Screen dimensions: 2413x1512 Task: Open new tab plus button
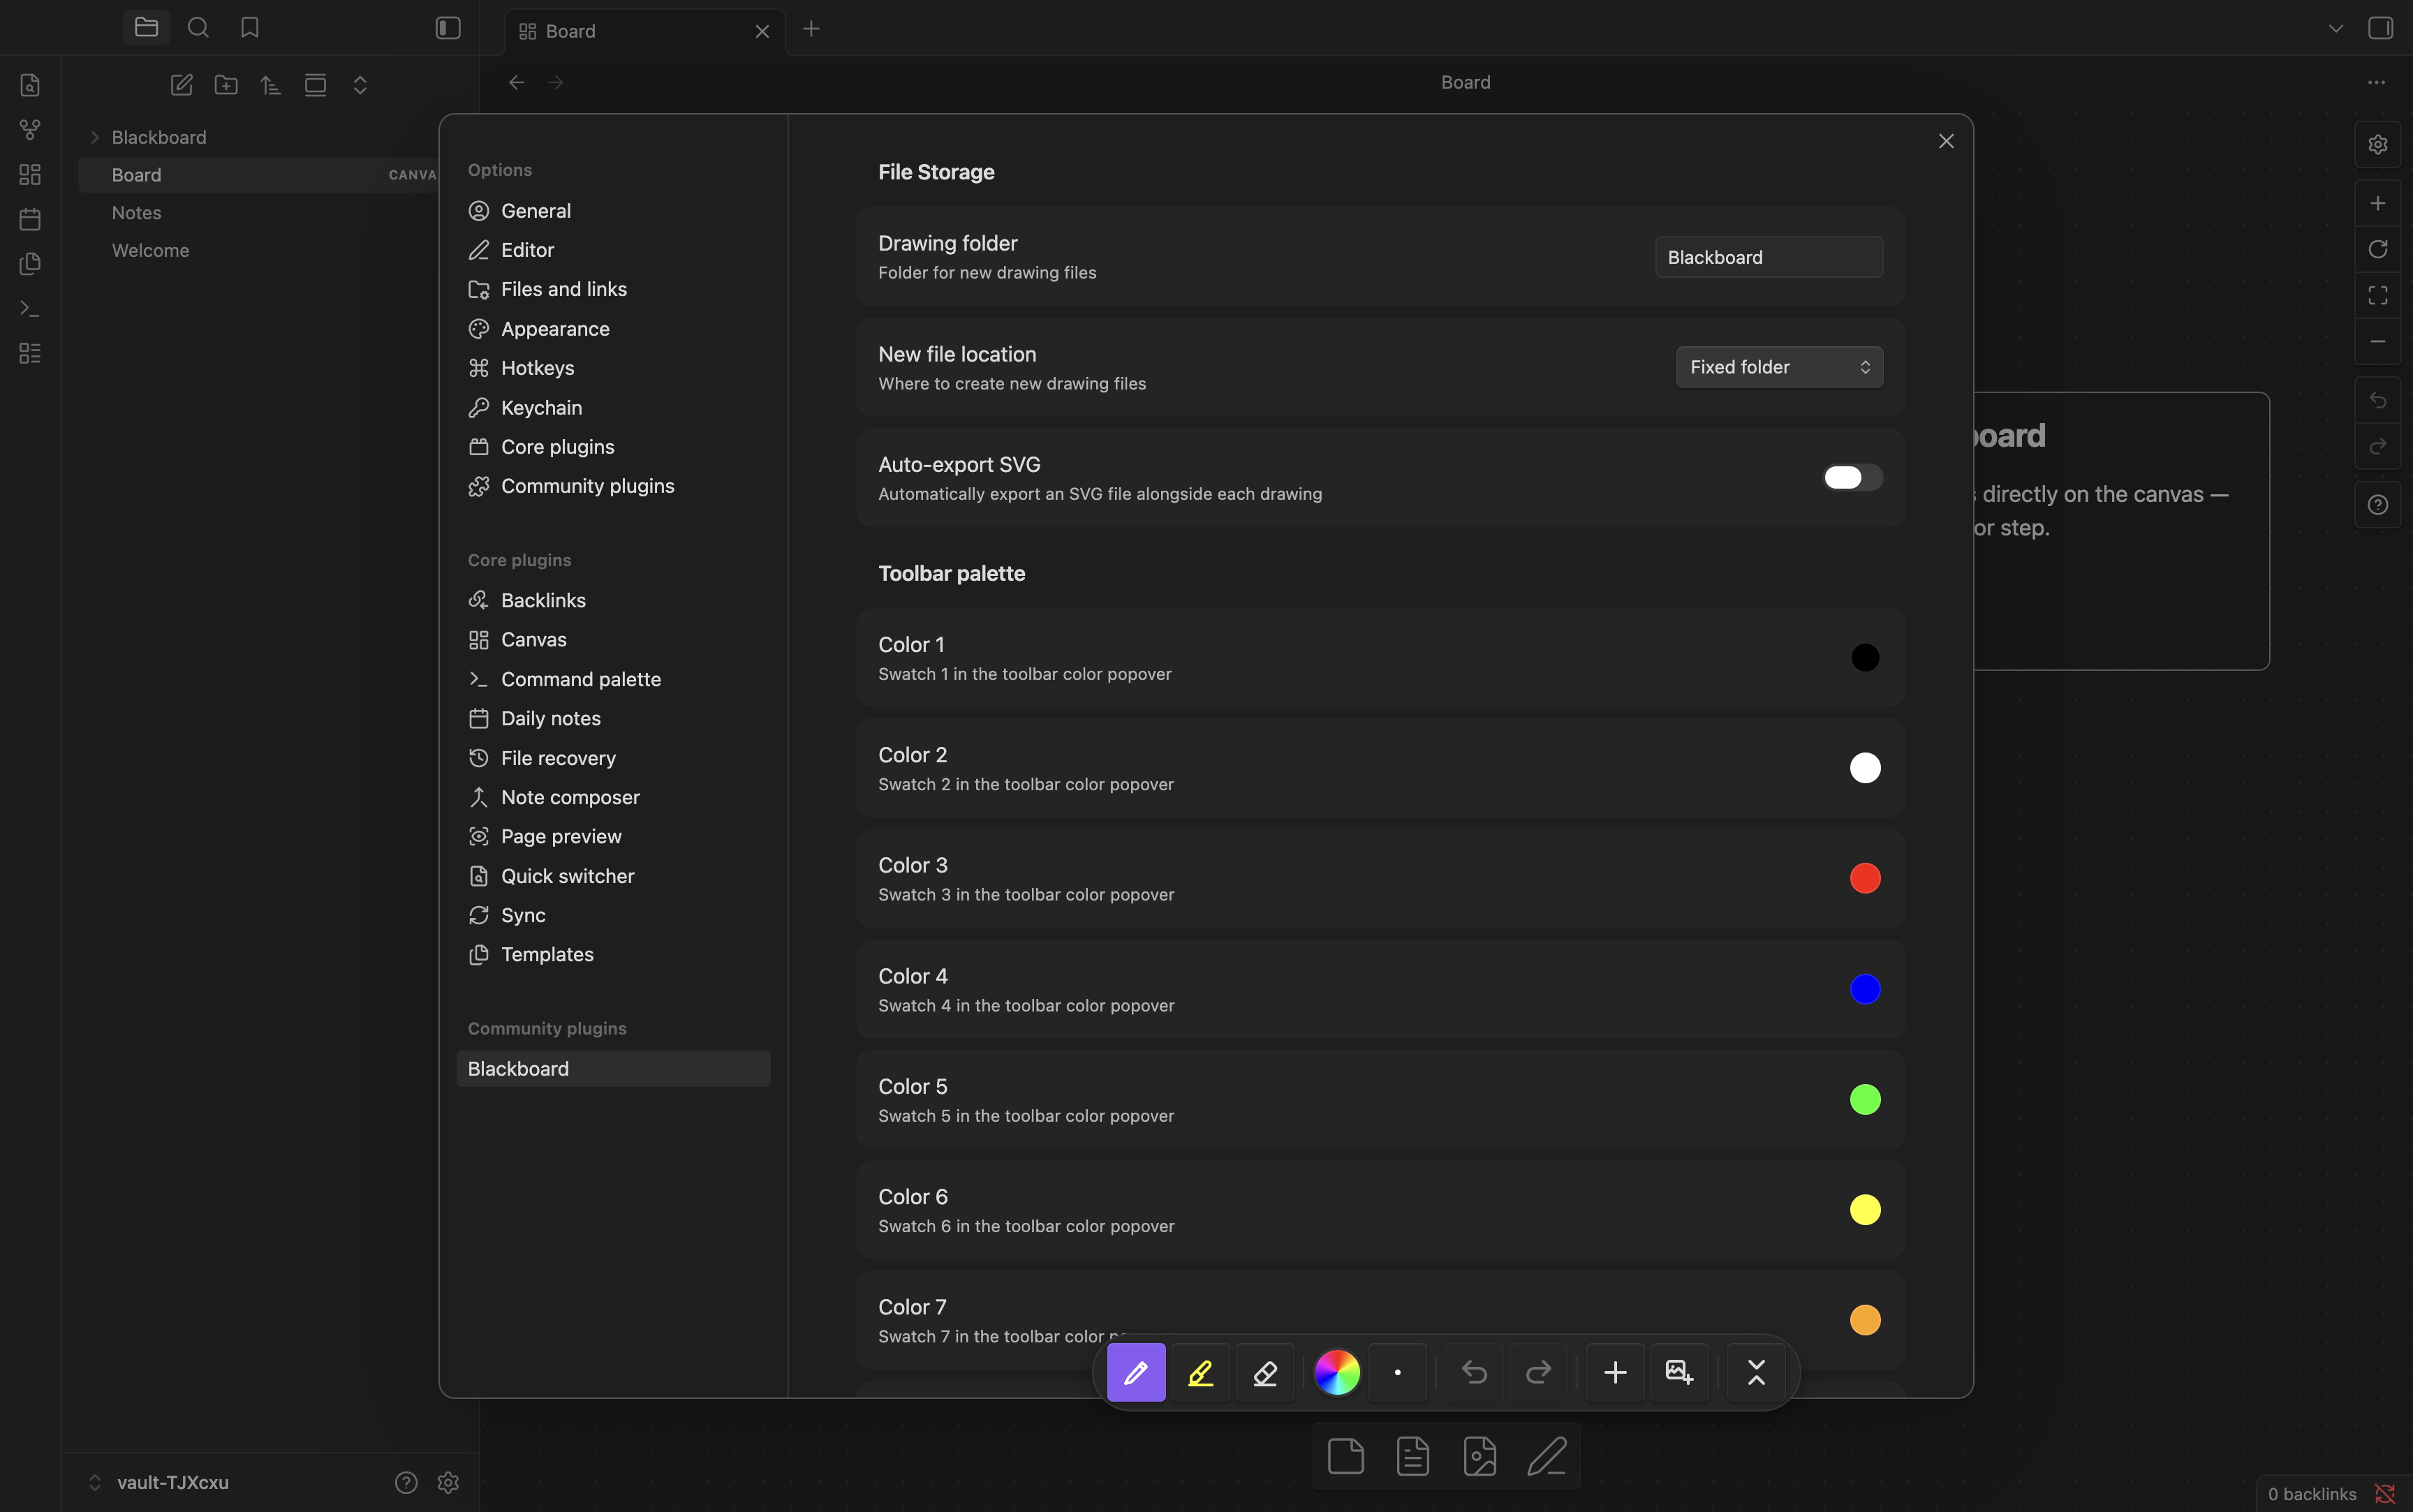coord(811,28)
